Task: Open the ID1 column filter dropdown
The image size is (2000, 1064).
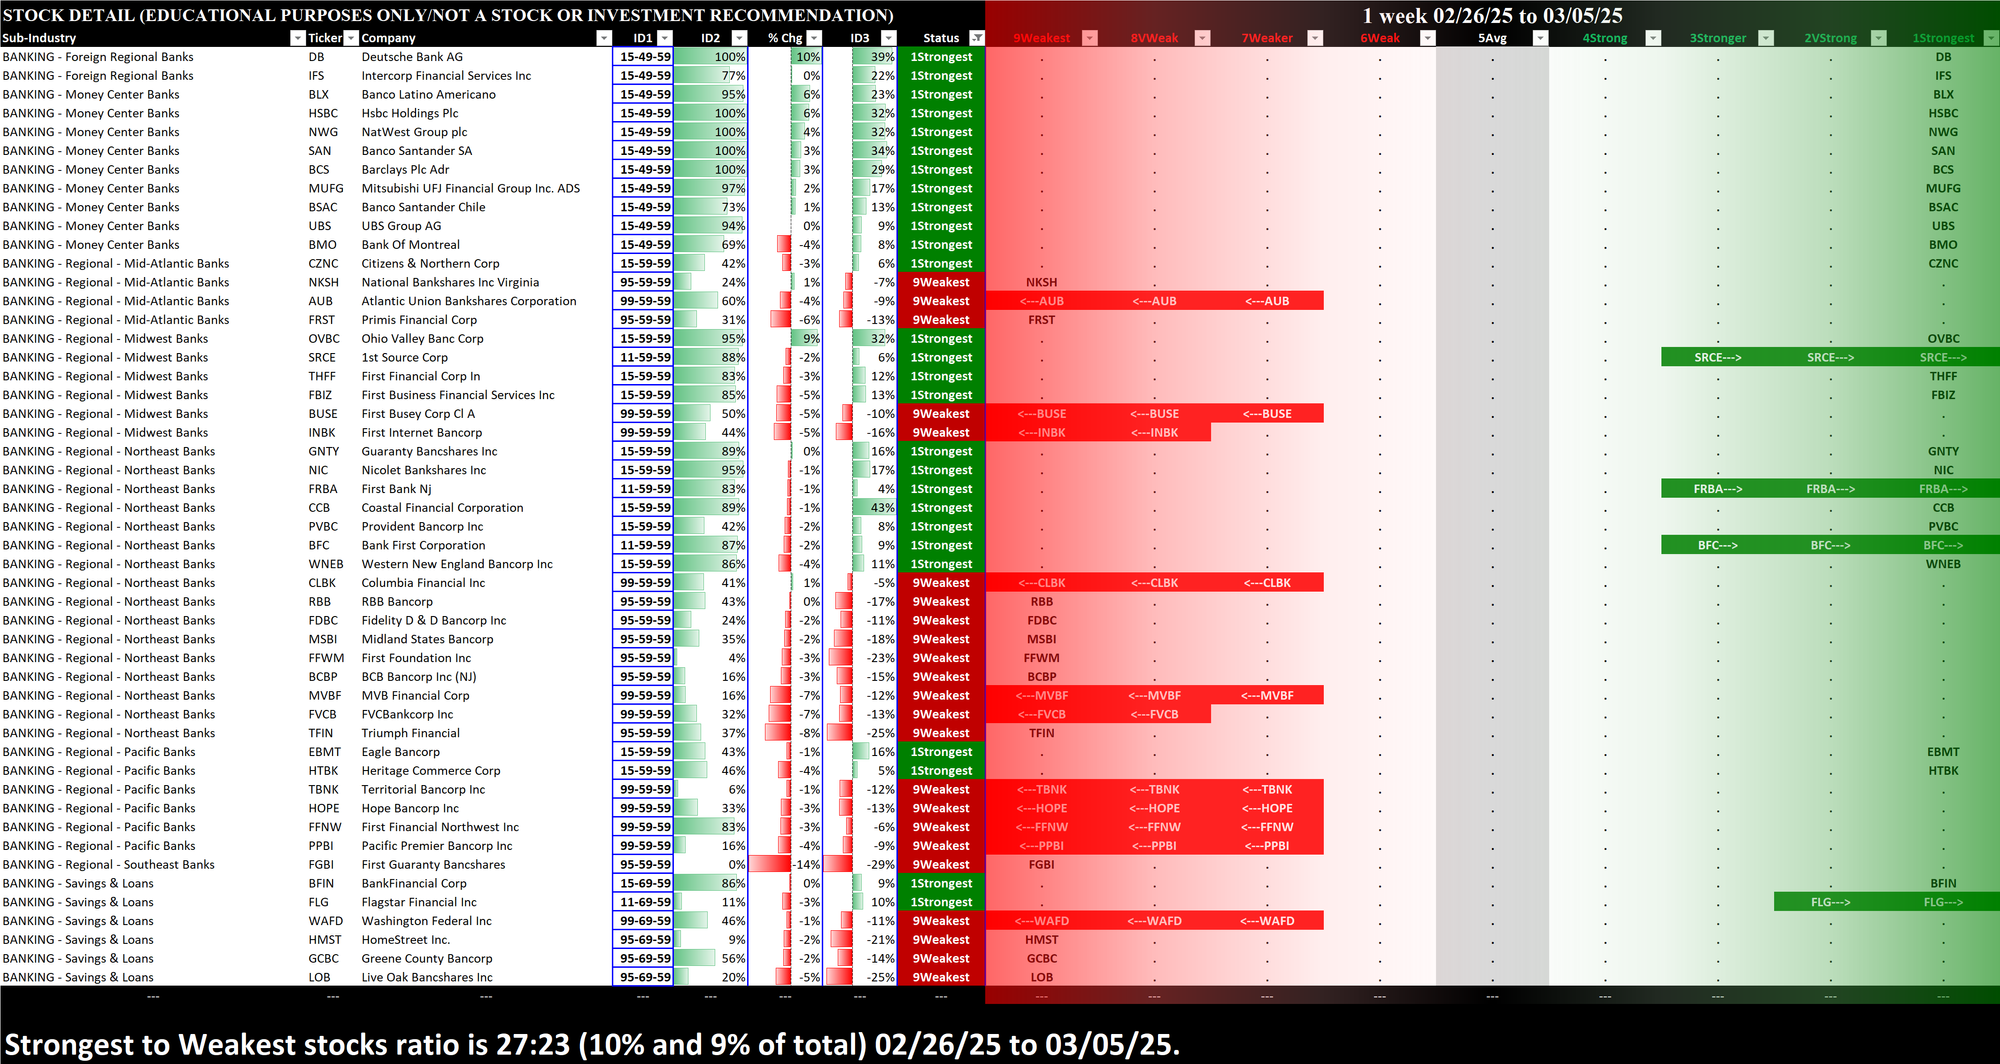Action: (665, 38)
